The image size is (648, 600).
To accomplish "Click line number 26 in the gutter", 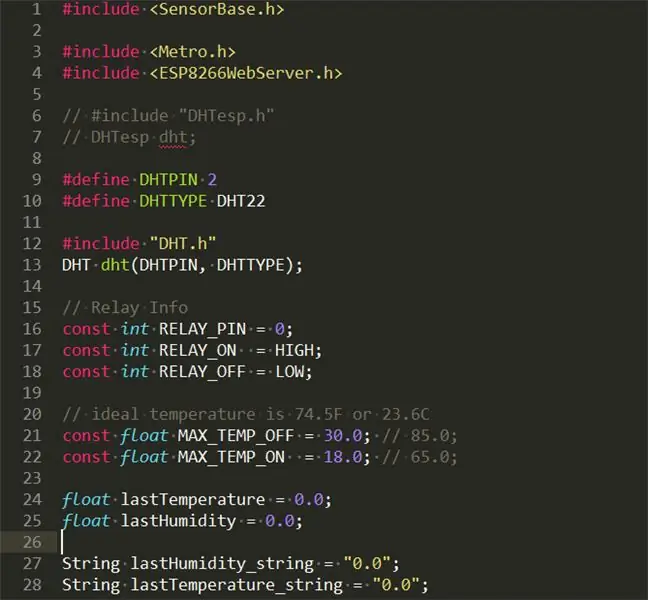I will (x=32, y=542).
